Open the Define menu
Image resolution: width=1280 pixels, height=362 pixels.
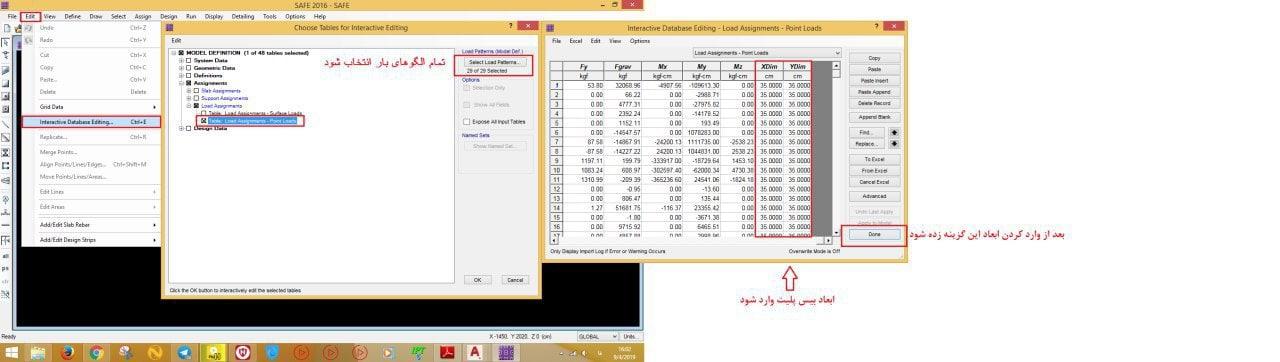coord(73,16)
